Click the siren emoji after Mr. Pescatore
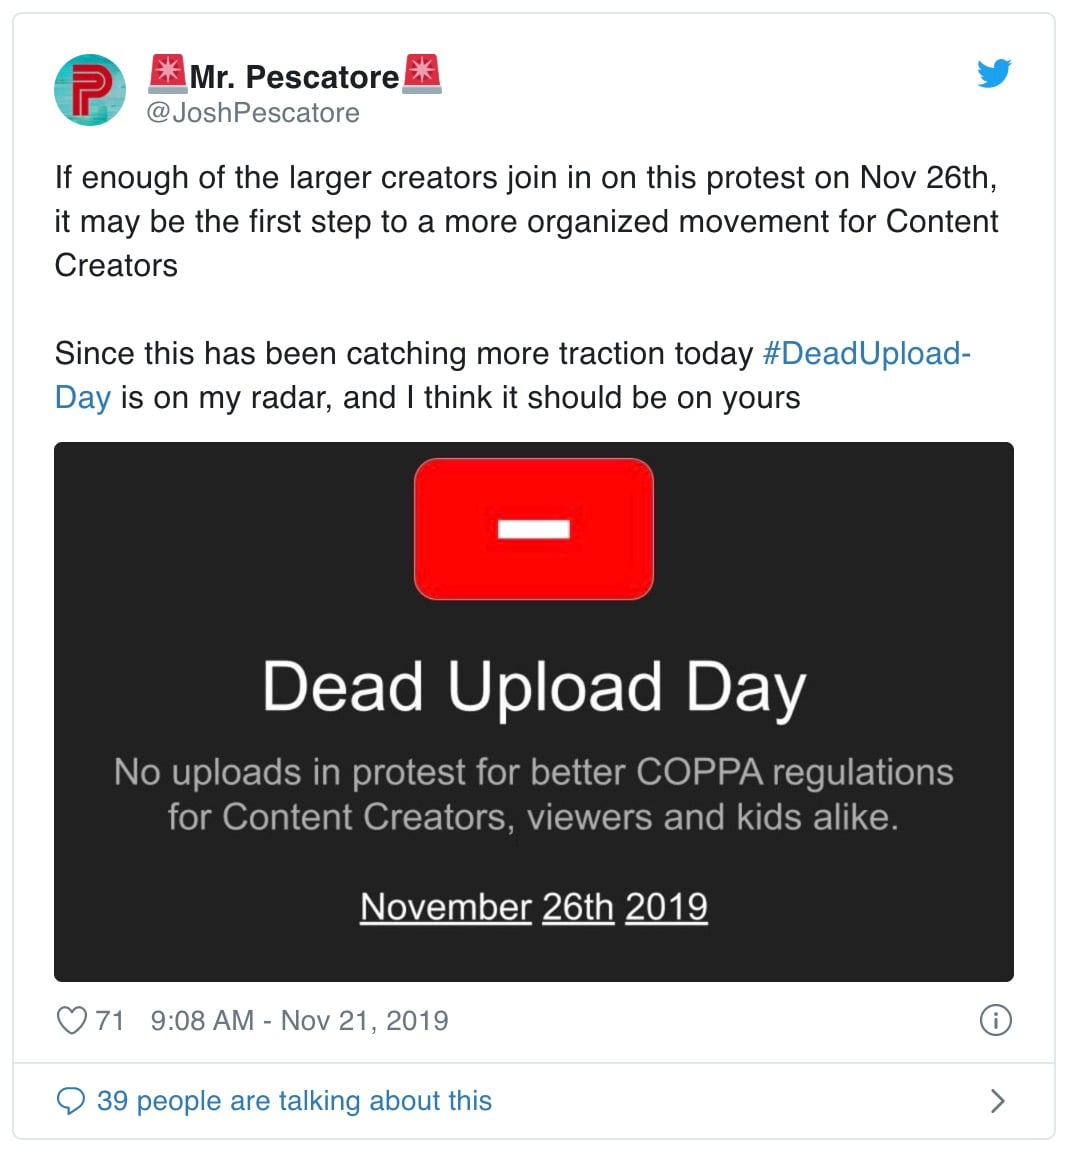Image resolution: width=1074 pixels, height=1166 pixels. coord(422,74)
